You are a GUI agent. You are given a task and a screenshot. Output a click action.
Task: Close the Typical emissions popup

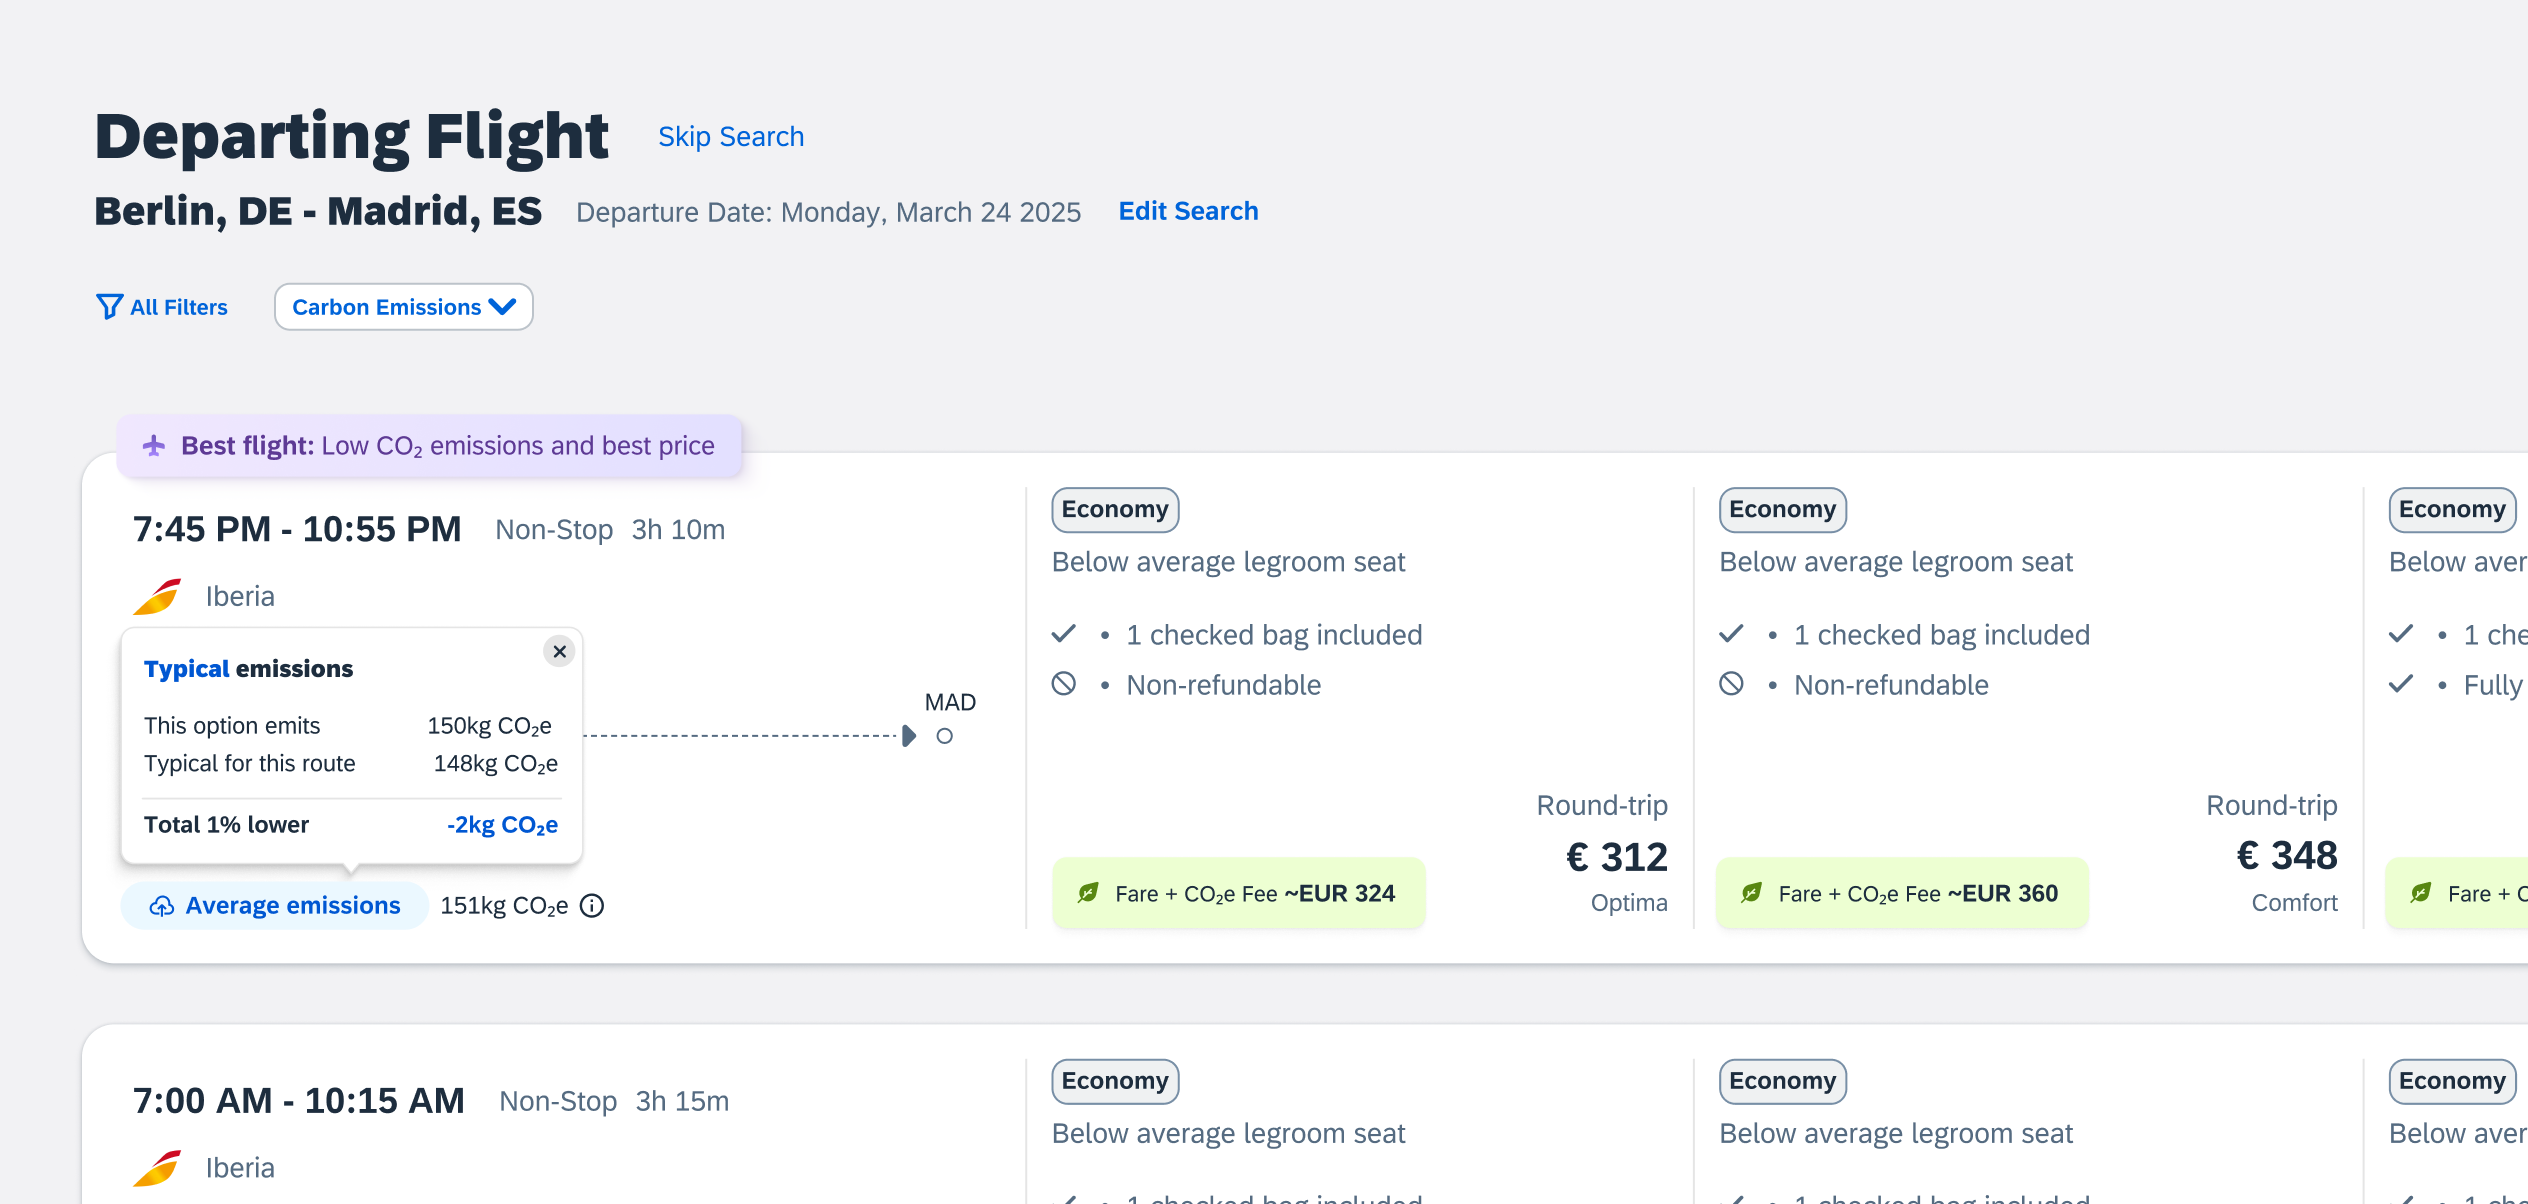560,652
